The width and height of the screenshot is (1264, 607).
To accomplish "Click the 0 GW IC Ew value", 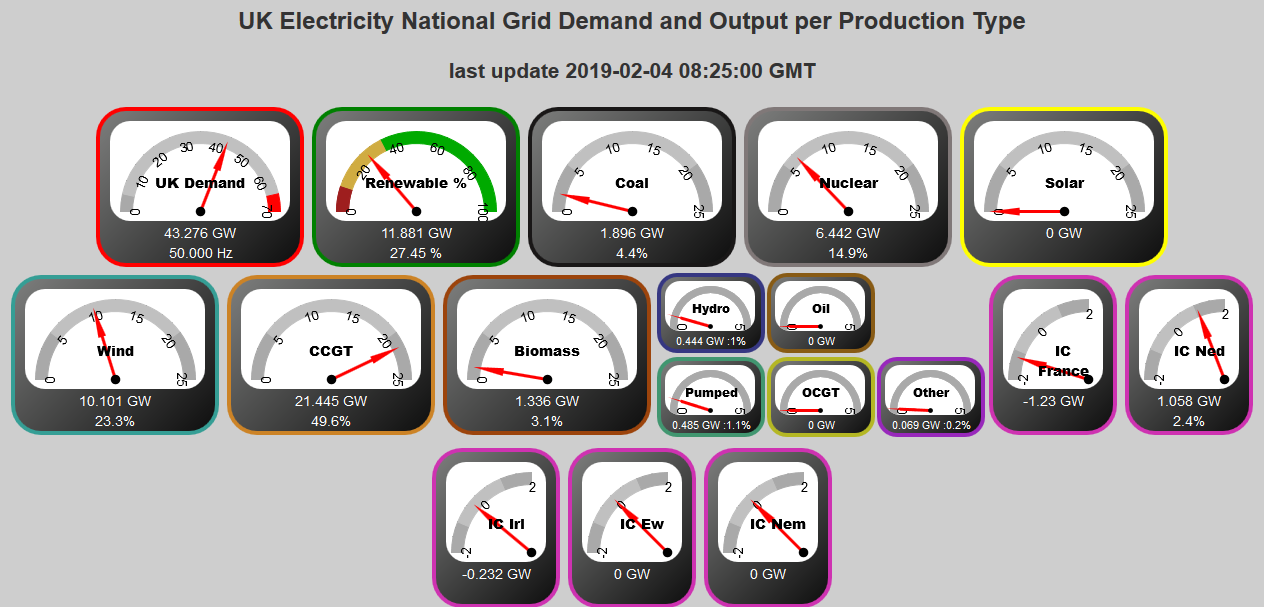I will click(x=632, y=574).
